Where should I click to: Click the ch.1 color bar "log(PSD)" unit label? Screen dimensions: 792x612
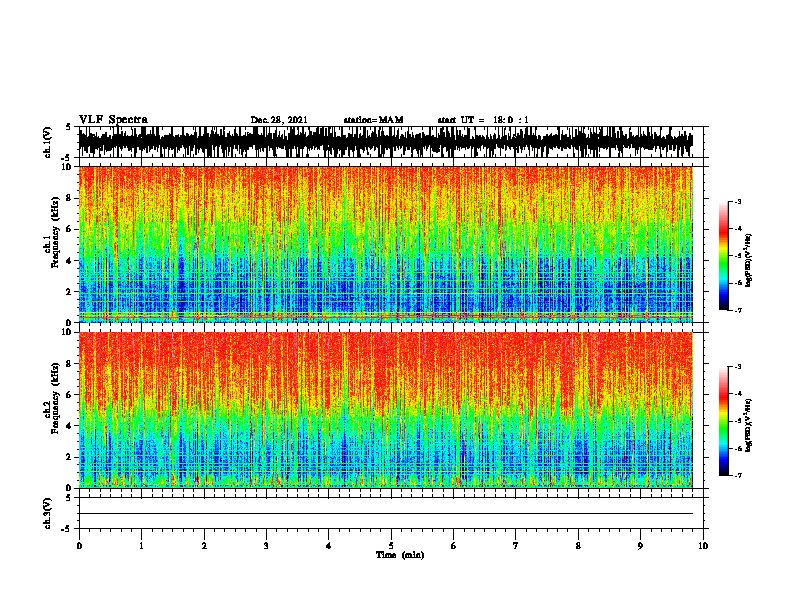(749, 260)
